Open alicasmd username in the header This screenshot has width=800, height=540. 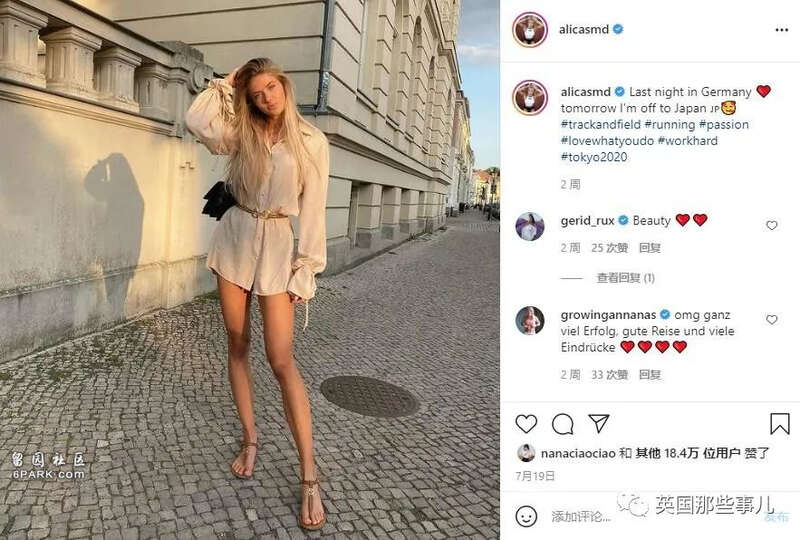coord(584,30)
